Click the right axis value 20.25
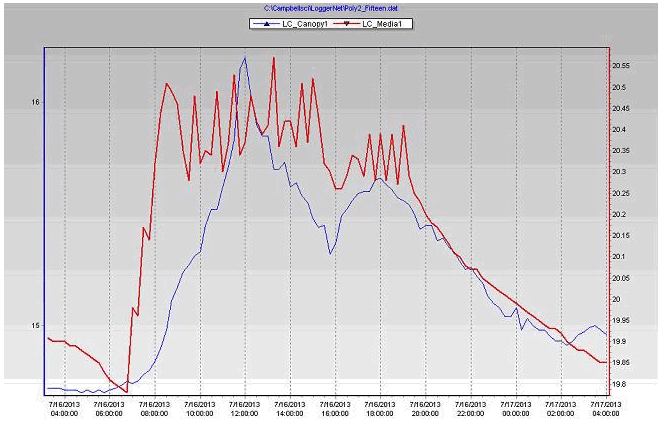The width and height of the screenshot is (664, 425). pos(621,193)
